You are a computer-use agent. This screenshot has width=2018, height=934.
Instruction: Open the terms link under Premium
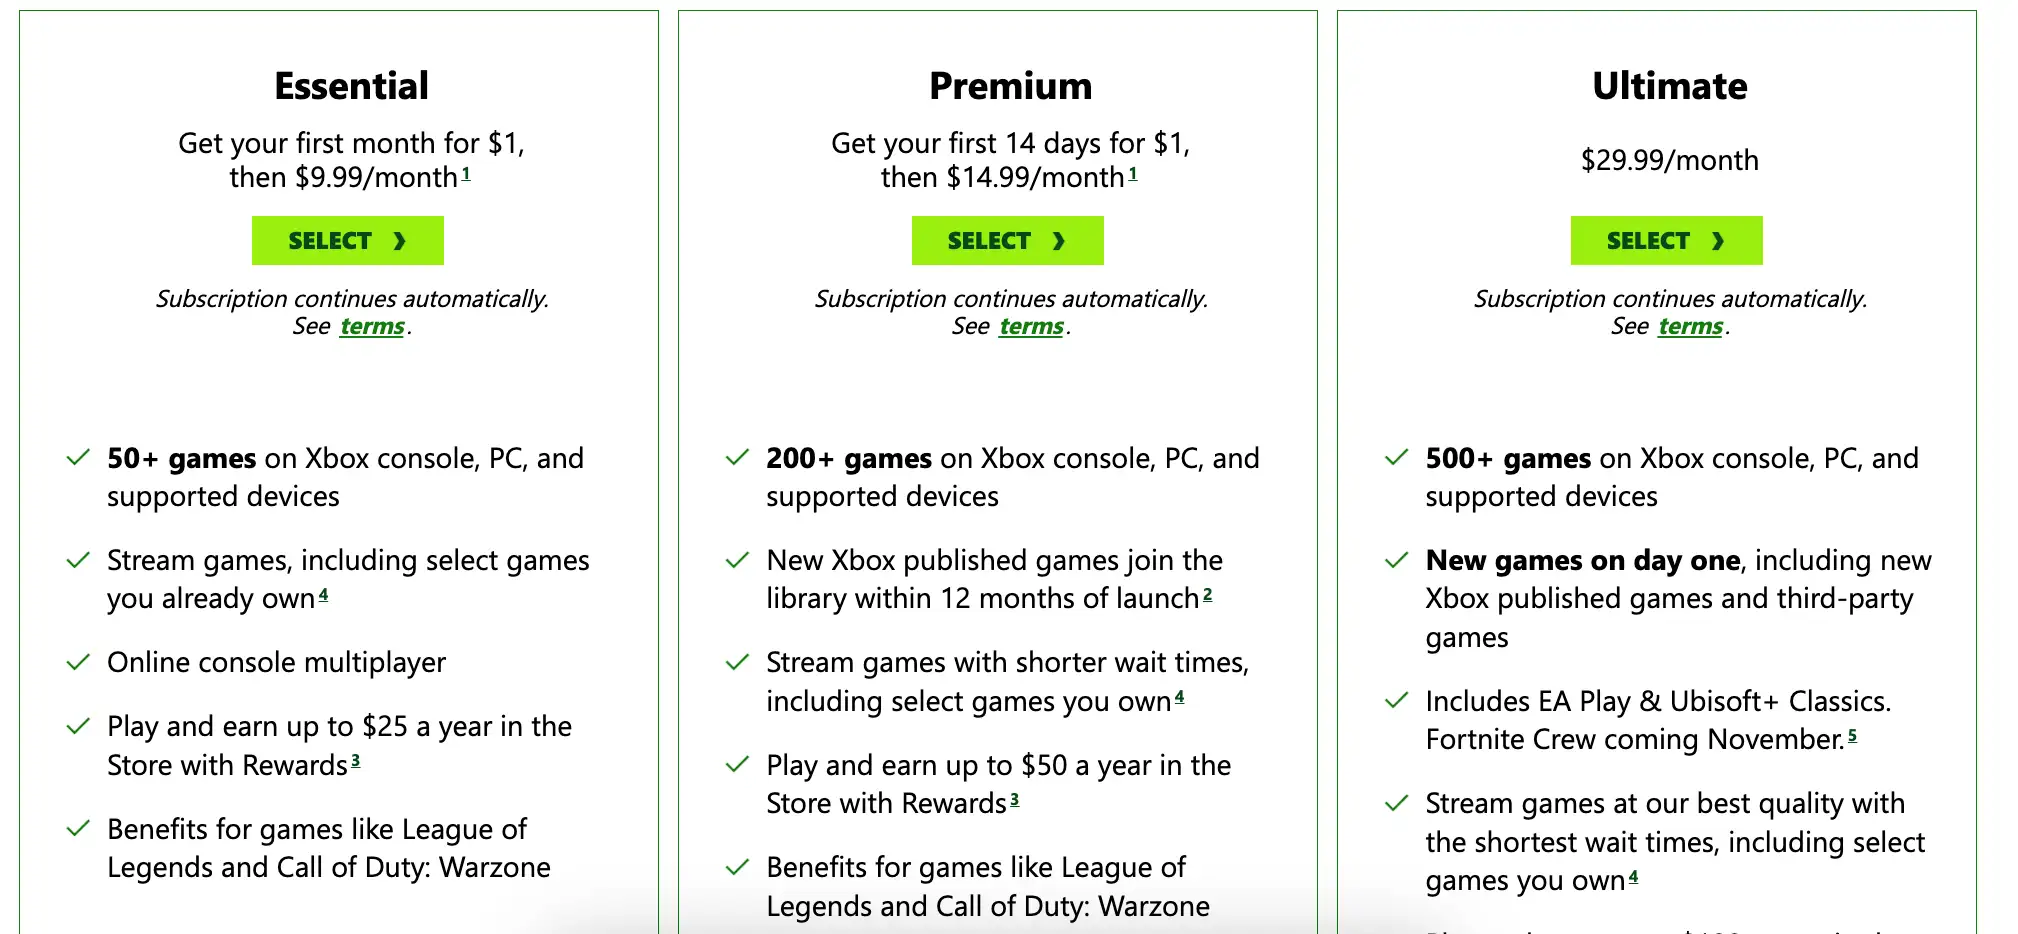(1031, 327)
